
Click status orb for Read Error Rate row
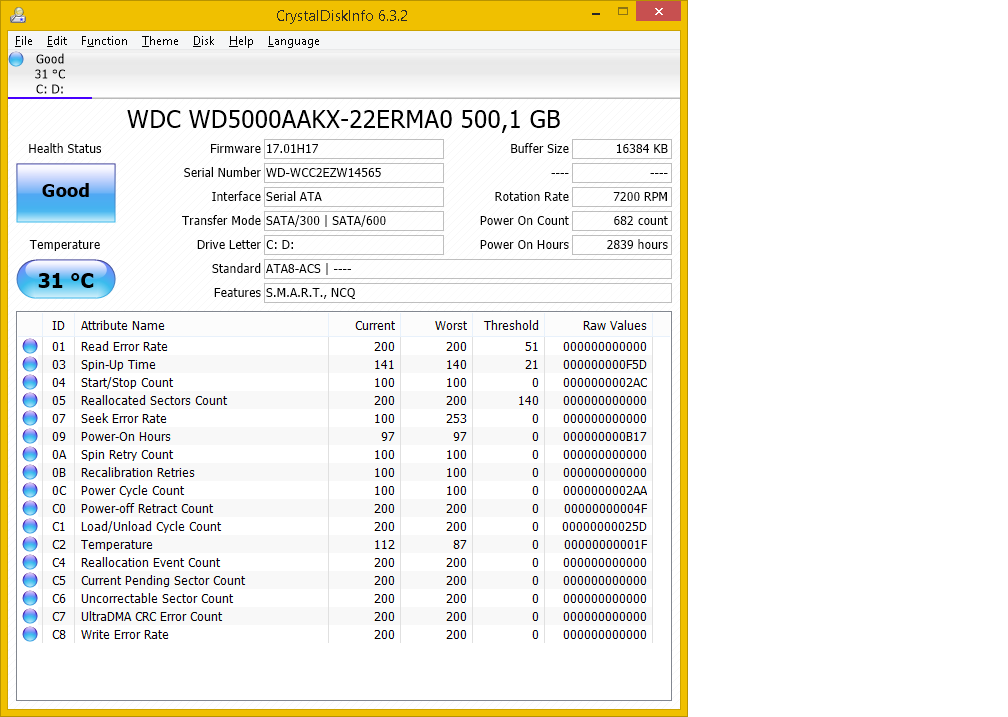30,346
